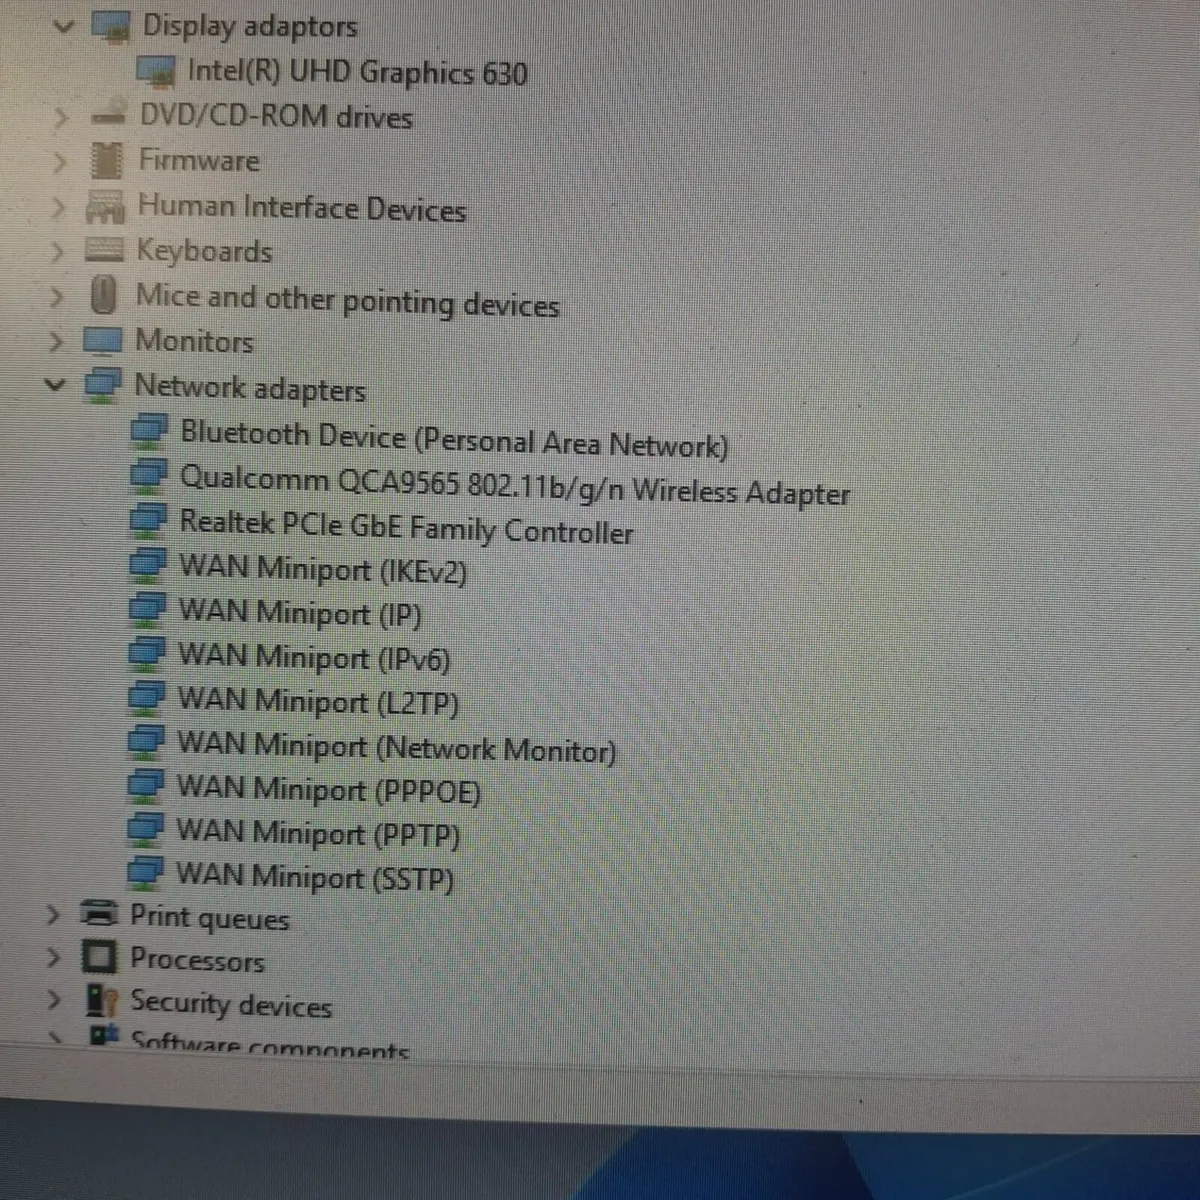
Task: Select the Firmware label
Action: tap(198, 160)
